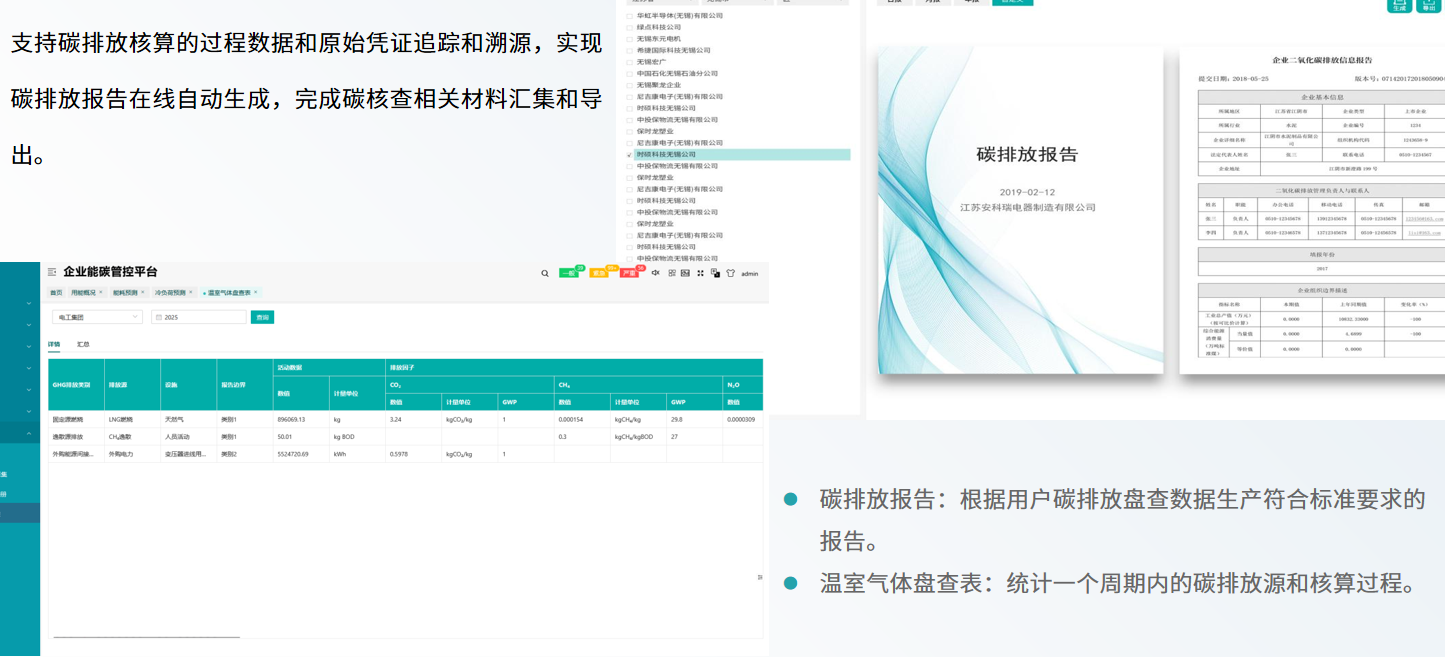Switch to the 首页 tab

click(x=56, y=292)
